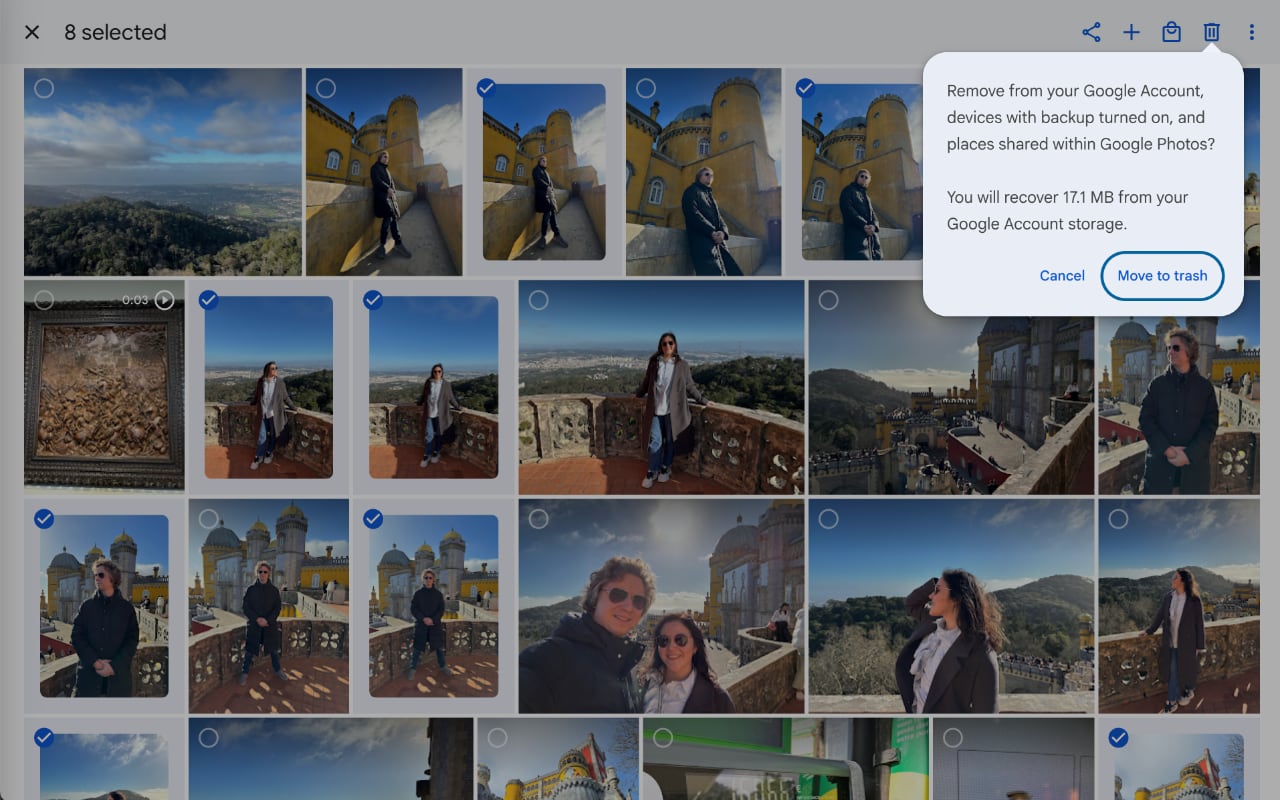The image size is (1280, 800).
Task: Cancel the delete confirmation dialog
Action: 1062,276
